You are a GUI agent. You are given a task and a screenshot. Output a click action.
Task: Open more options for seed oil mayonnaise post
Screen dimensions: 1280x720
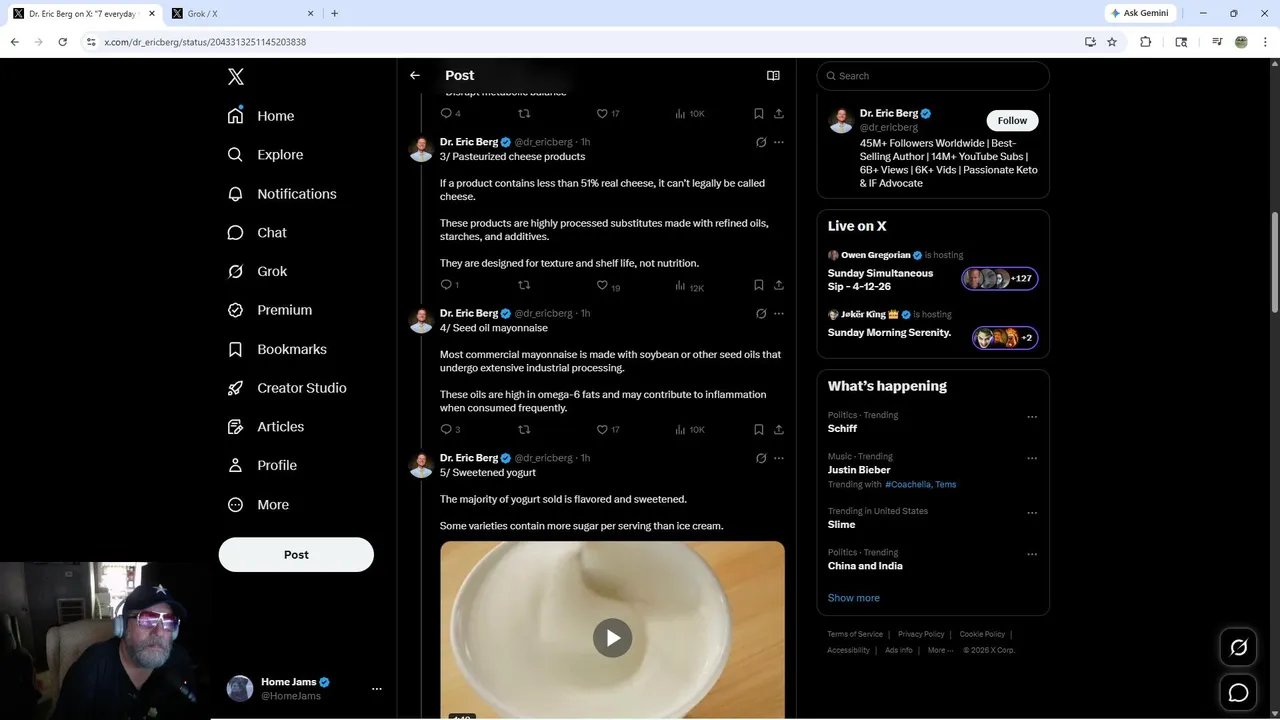click(779, 313)
